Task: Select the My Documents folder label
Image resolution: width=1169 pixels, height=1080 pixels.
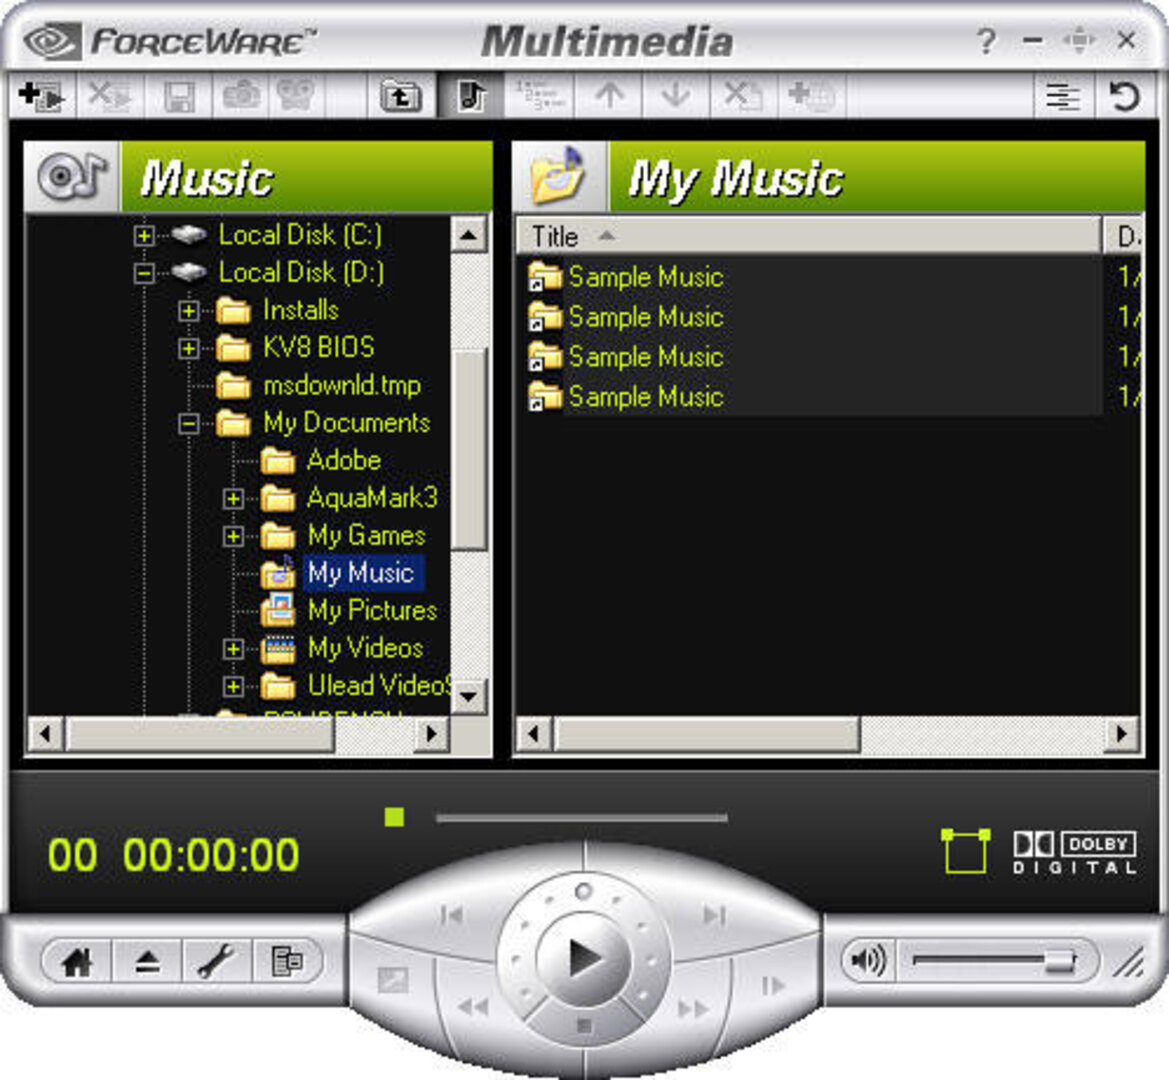Action: click(347, 423)
